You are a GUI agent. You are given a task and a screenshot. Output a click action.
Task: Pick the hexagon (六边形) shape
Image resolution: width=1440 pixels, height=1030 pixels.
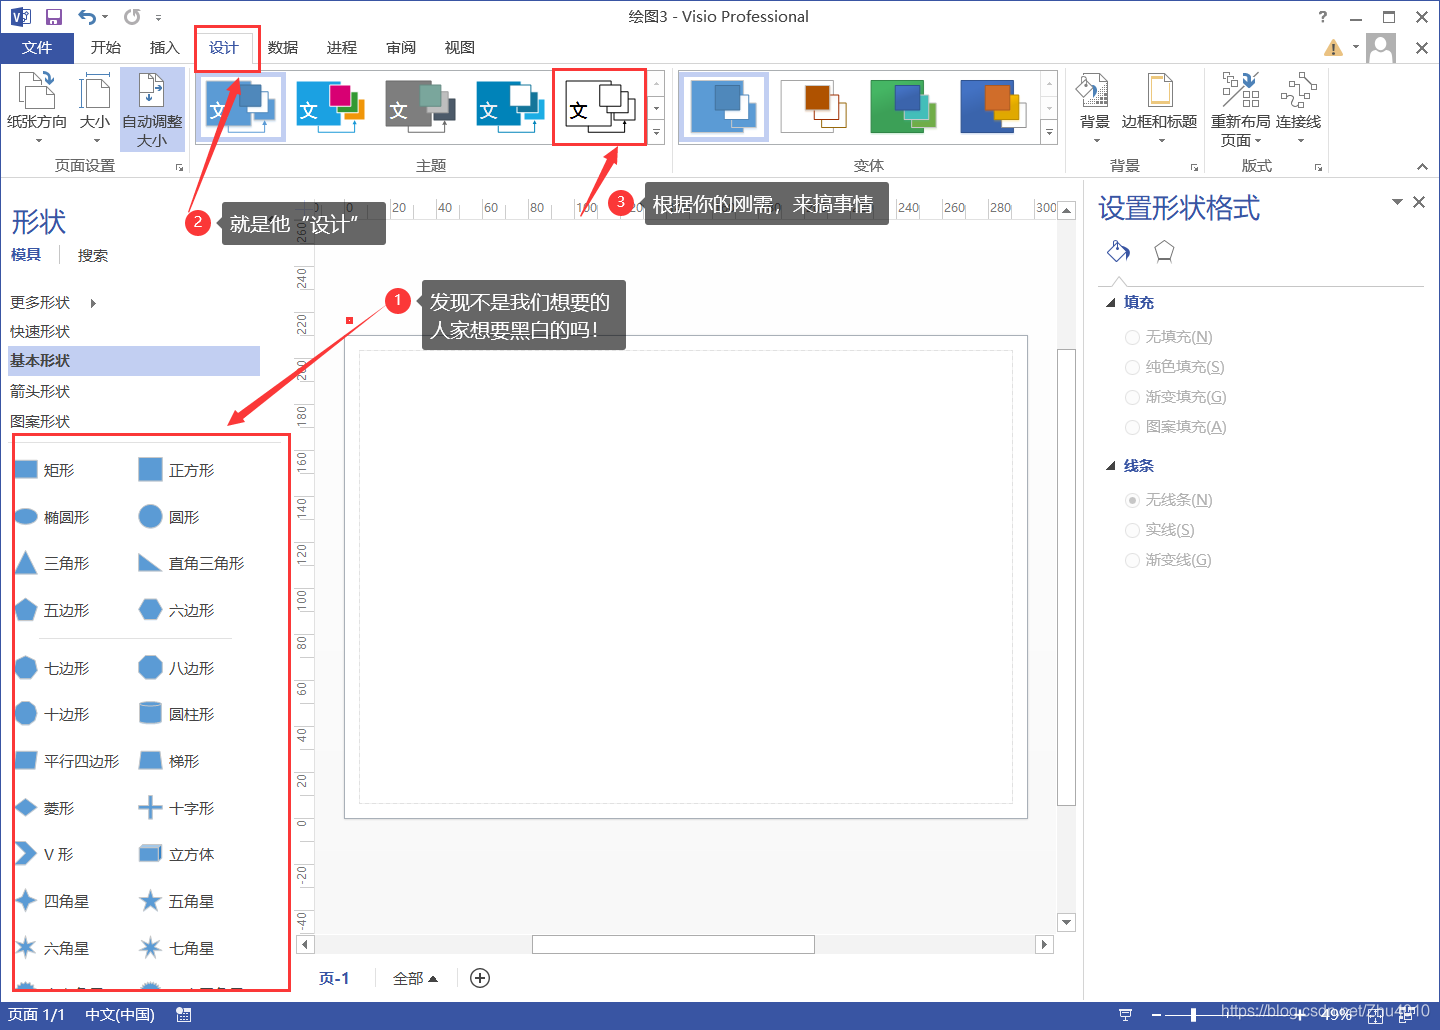click(176, 610)
